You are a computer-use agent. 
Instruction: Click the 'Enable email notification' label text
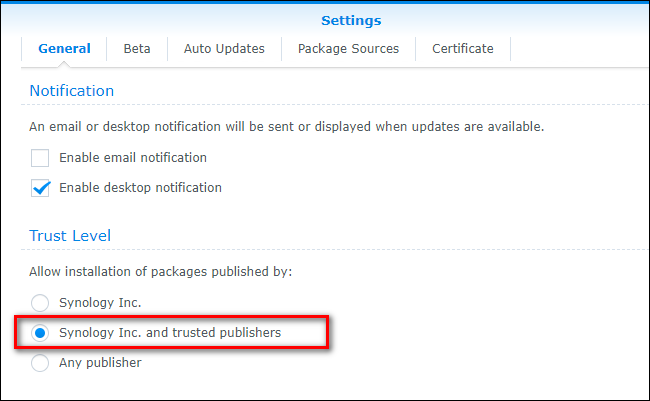(x=133, y=158)
